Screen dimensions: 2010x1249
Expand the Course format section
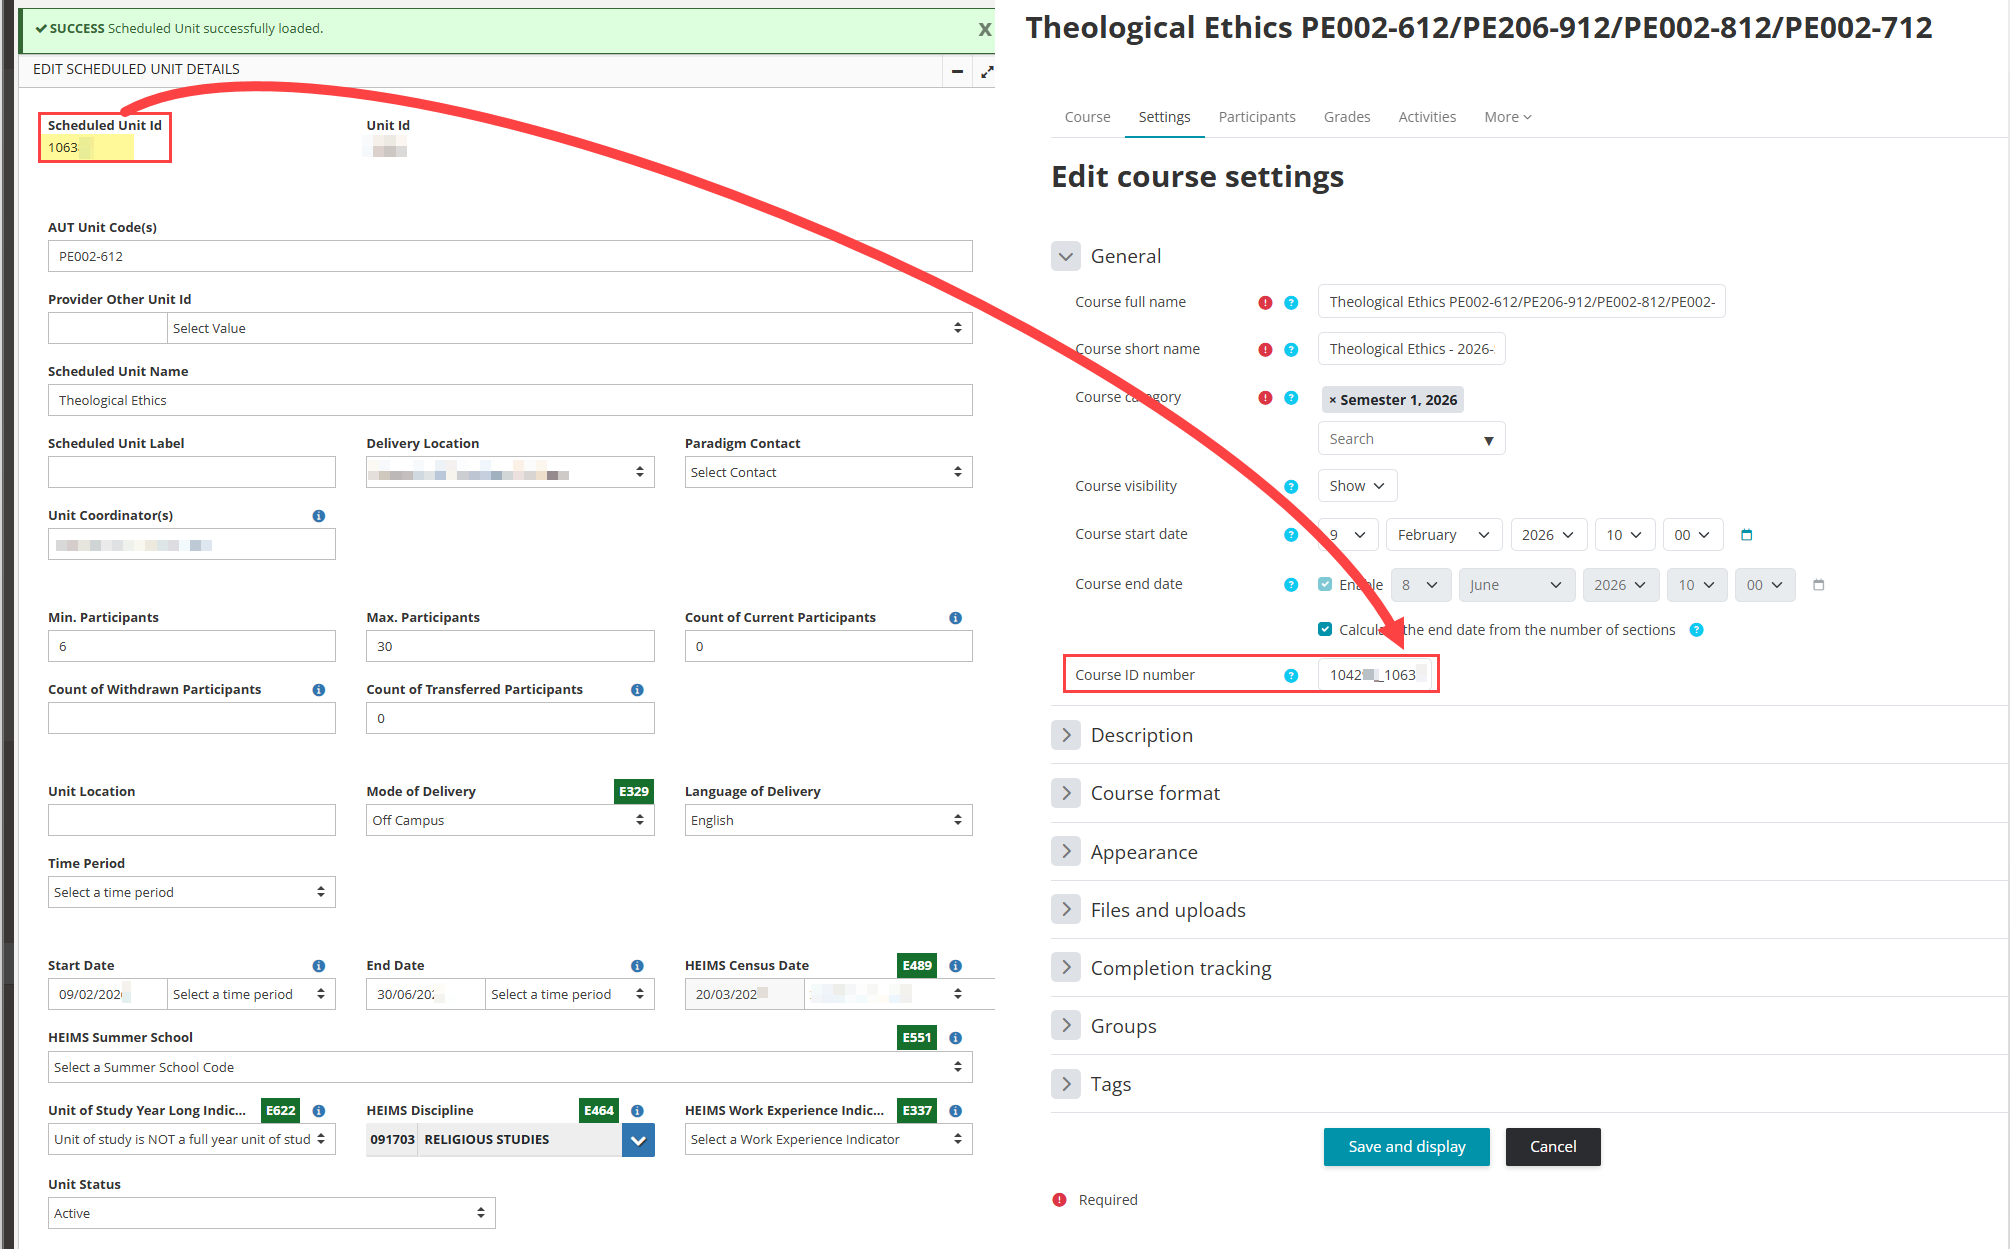coord(1066,793)
